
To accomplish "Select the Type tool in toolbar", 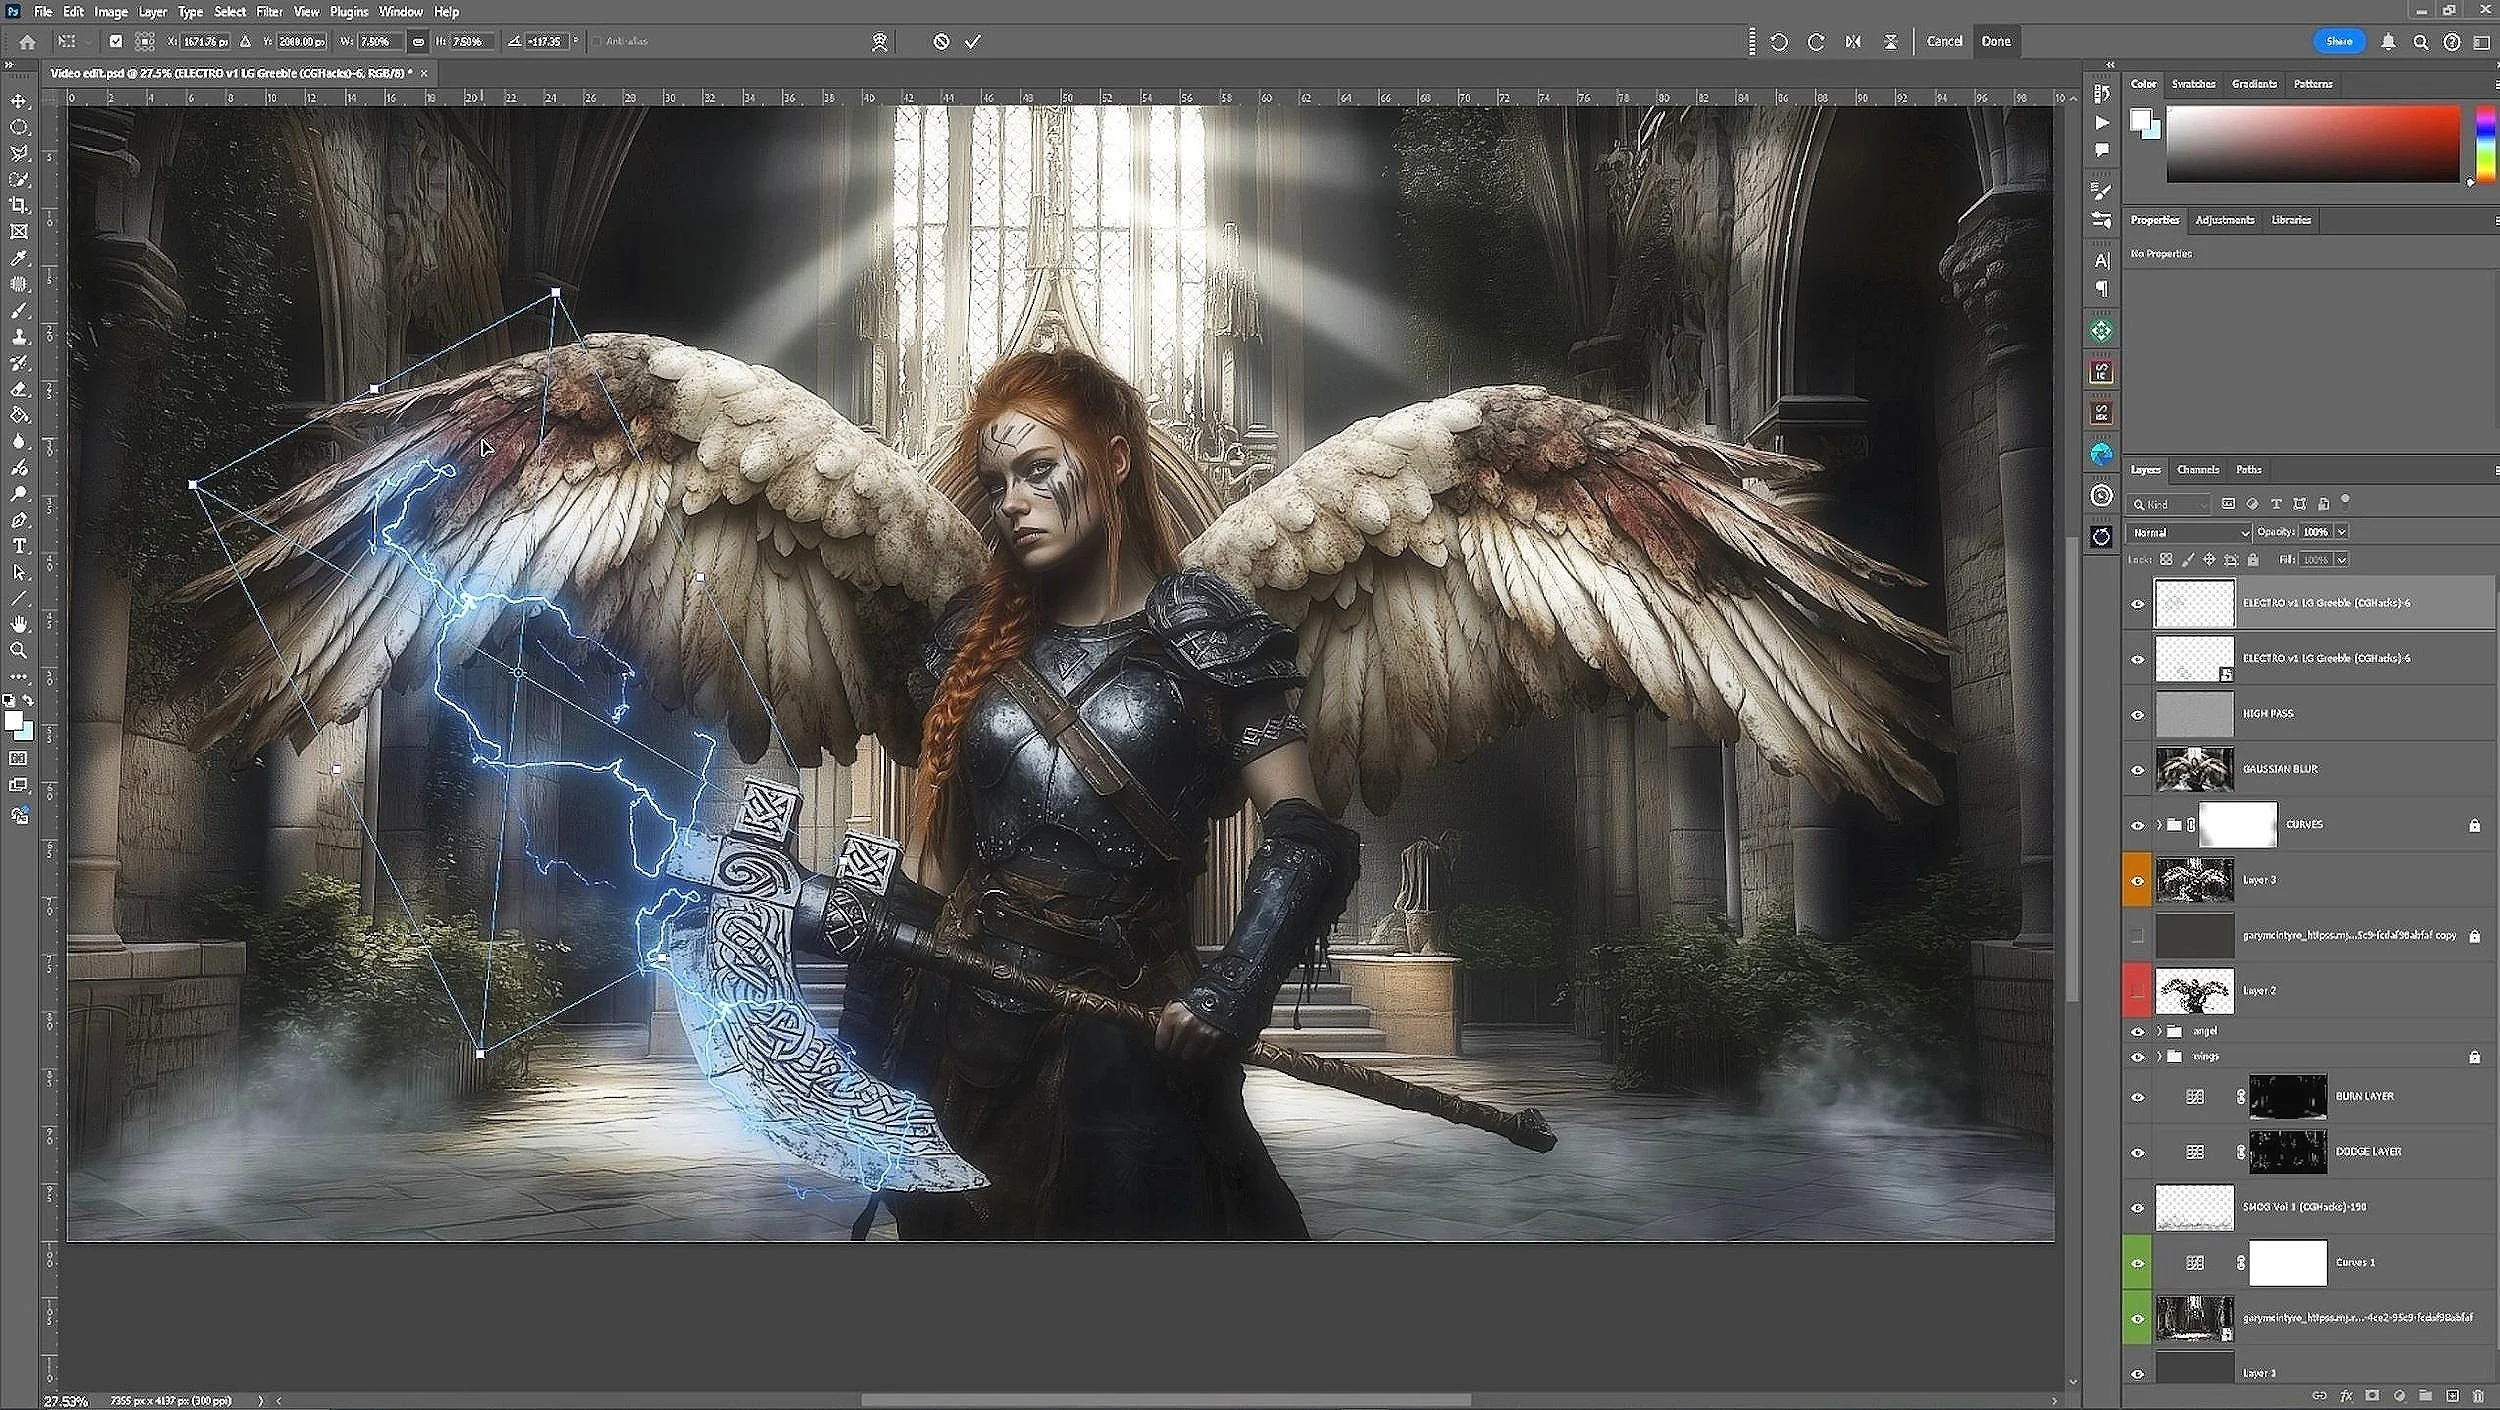I will point(19,546).
